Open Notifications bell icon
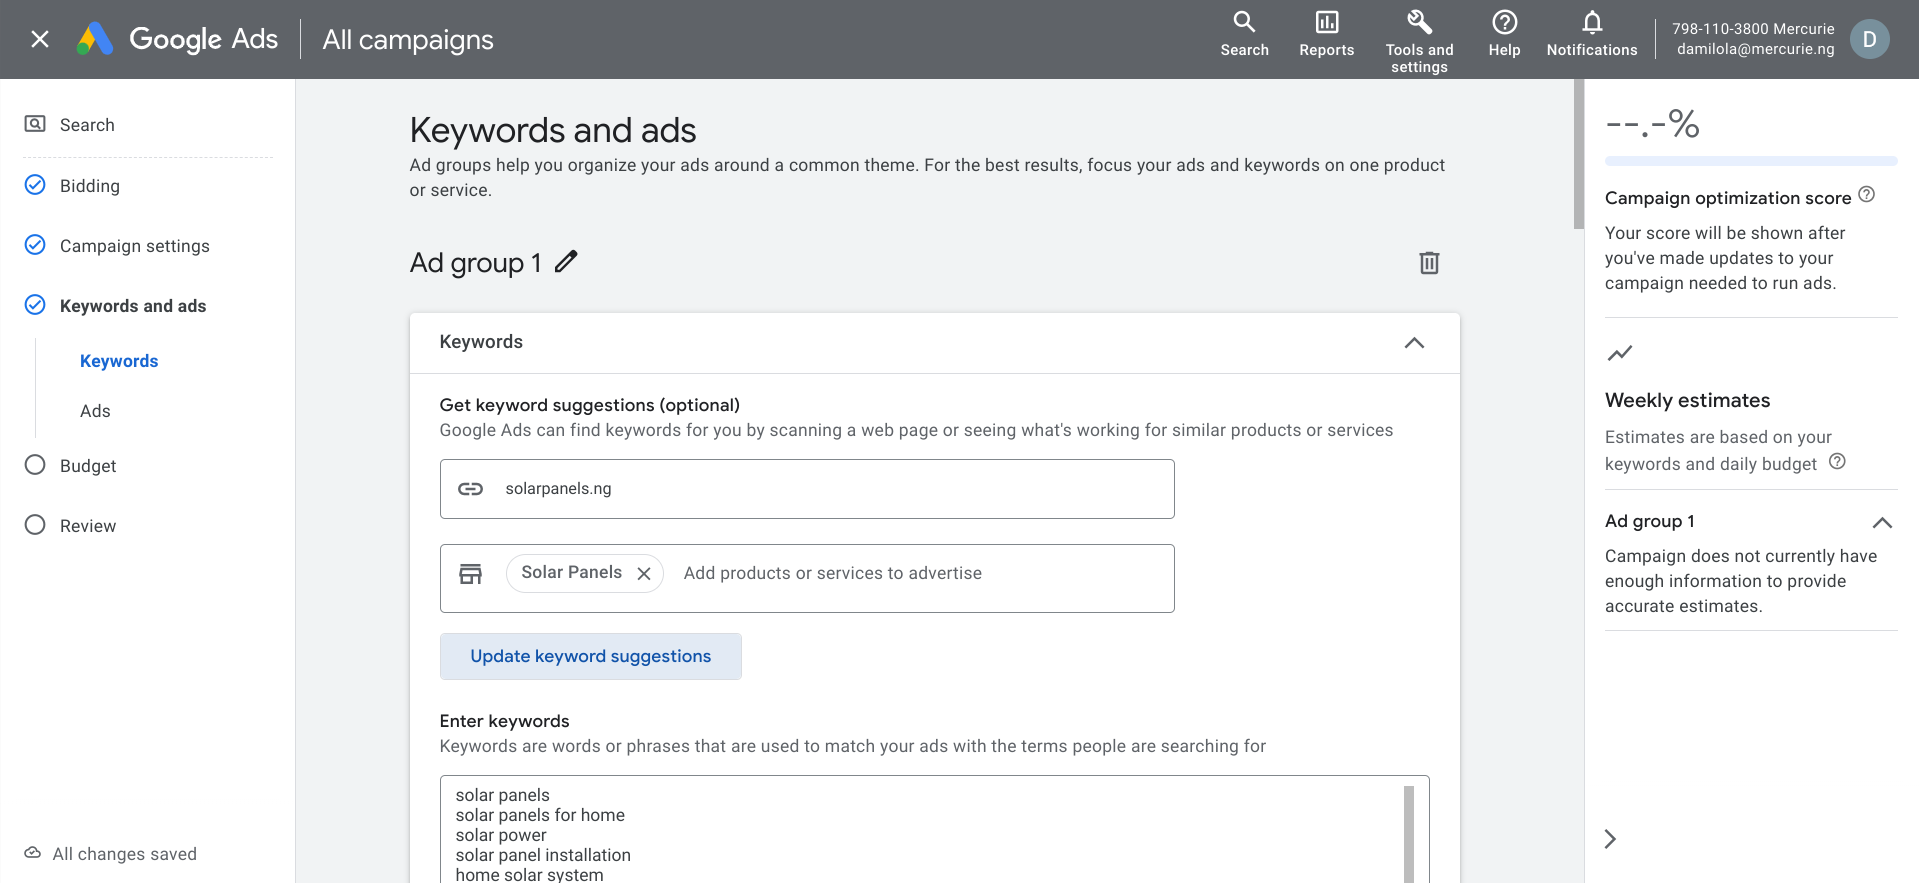1919x883 pixels. click(x=1592, y=23)
